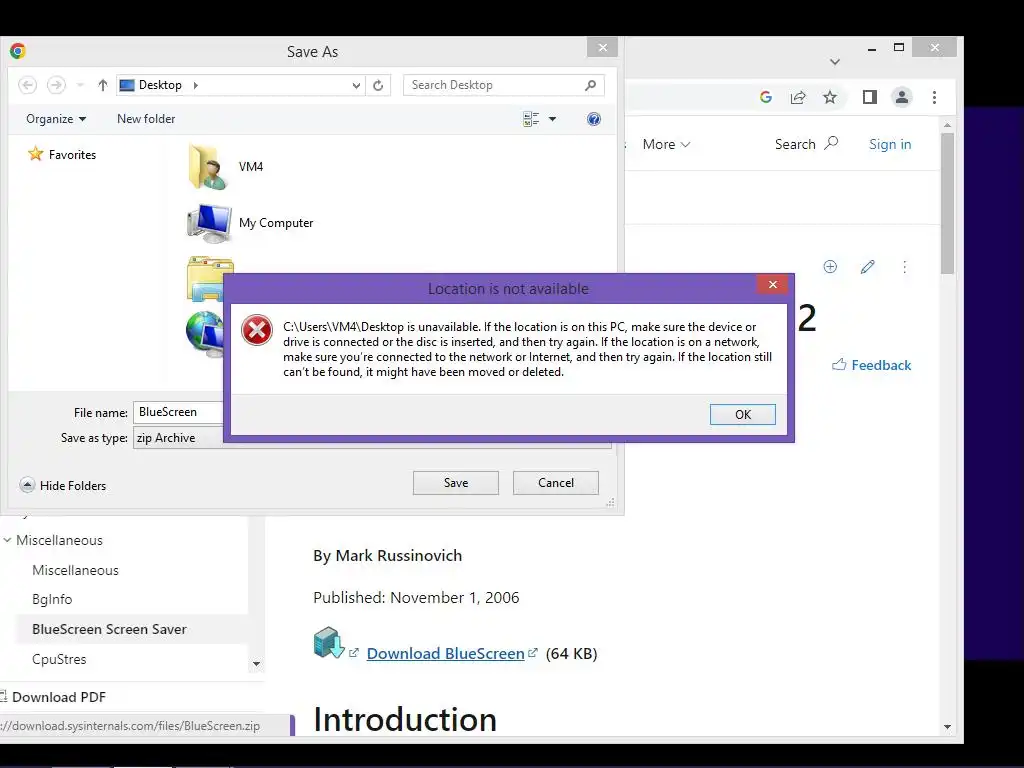This screenshot has height=768, width=1024.
Task: Minimize the Chrome window
Action: pyautogui.click(x=872, y=49)
